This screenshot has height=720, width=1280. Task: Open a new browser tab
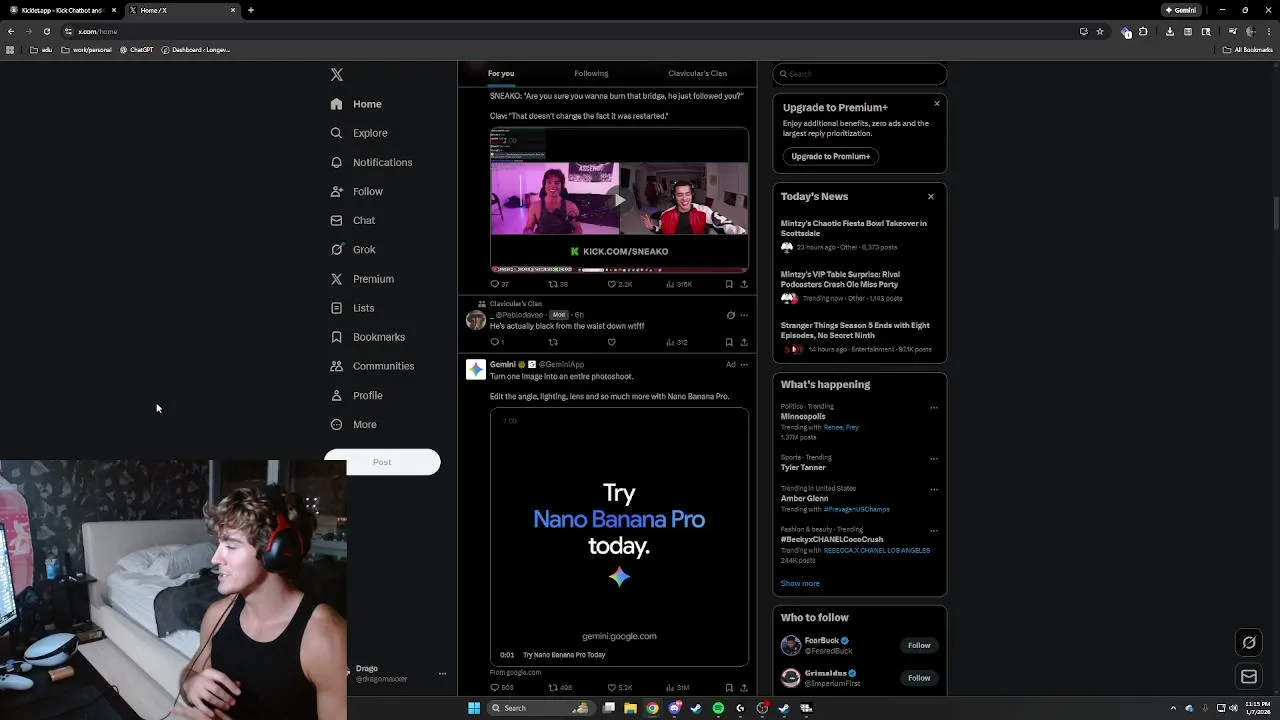(x=251, y=10)
